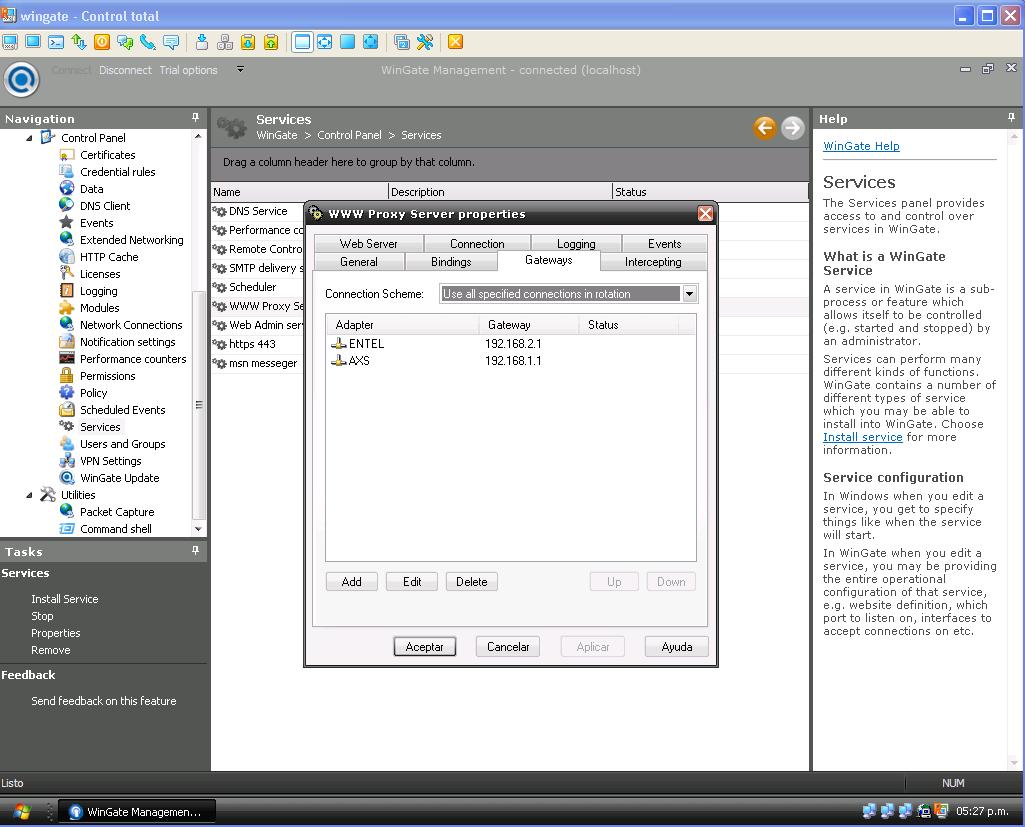Click the Cancelar button

tap(508, 647)
